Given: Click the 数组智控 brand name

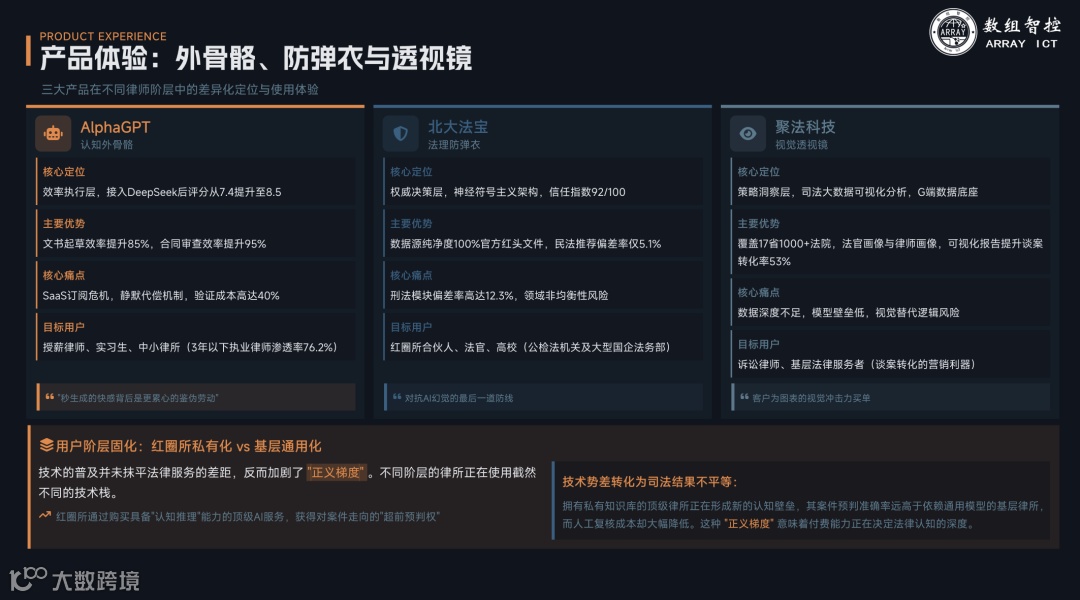Looking at the screenshot, I should click(x=1021, y=25).
